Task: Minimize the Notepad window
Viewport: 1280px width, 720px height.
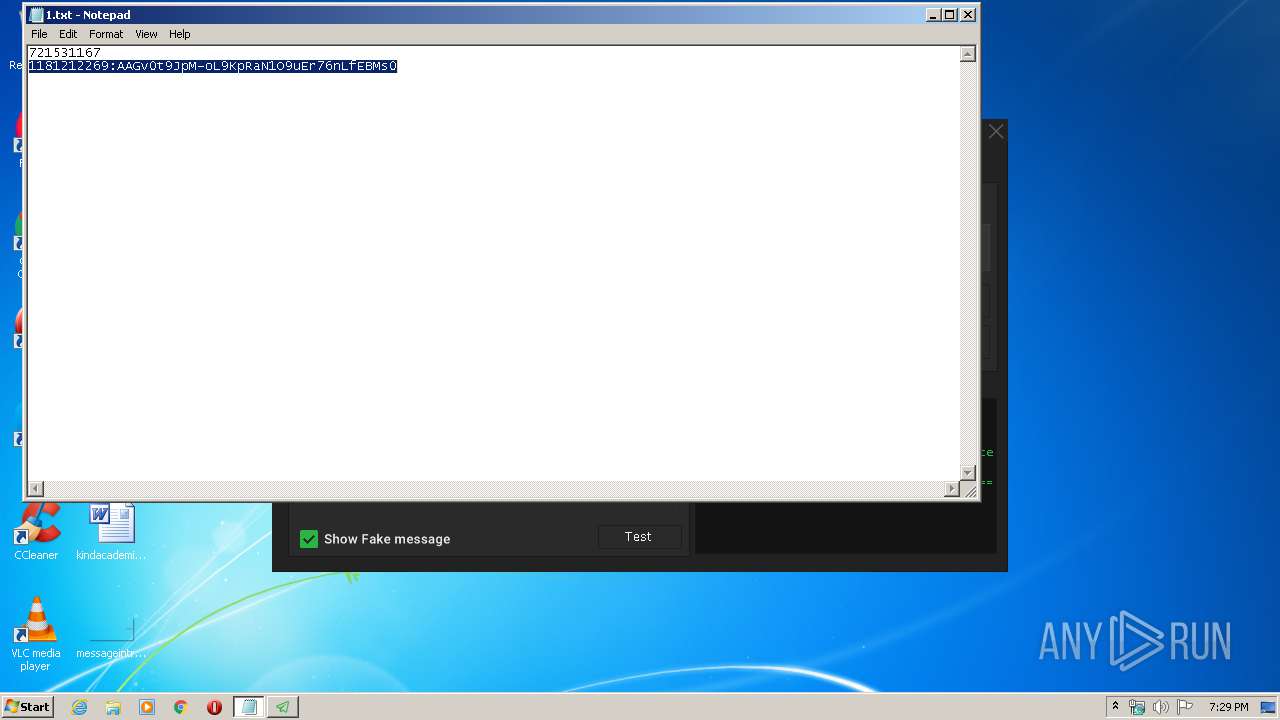Action: click(x=933, y=15)
